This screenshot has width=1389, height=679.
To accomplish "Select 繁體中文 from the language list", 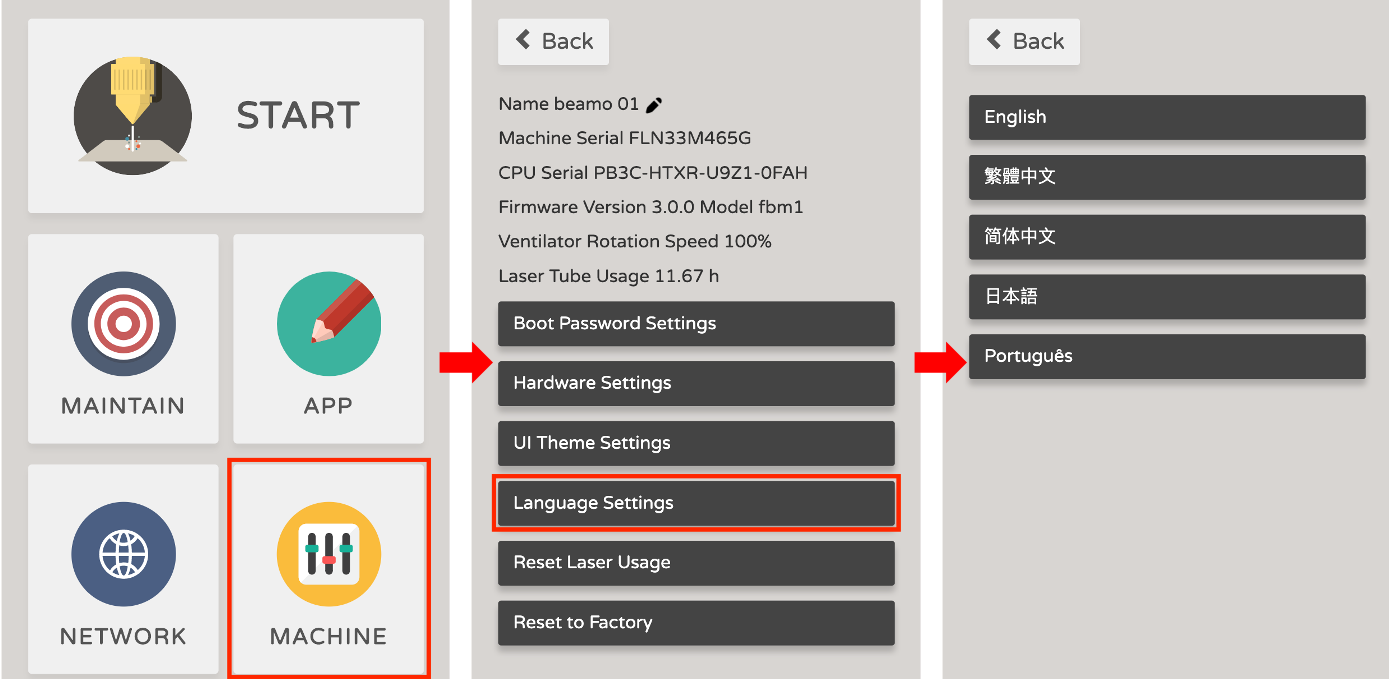I will coord(1167,177).
